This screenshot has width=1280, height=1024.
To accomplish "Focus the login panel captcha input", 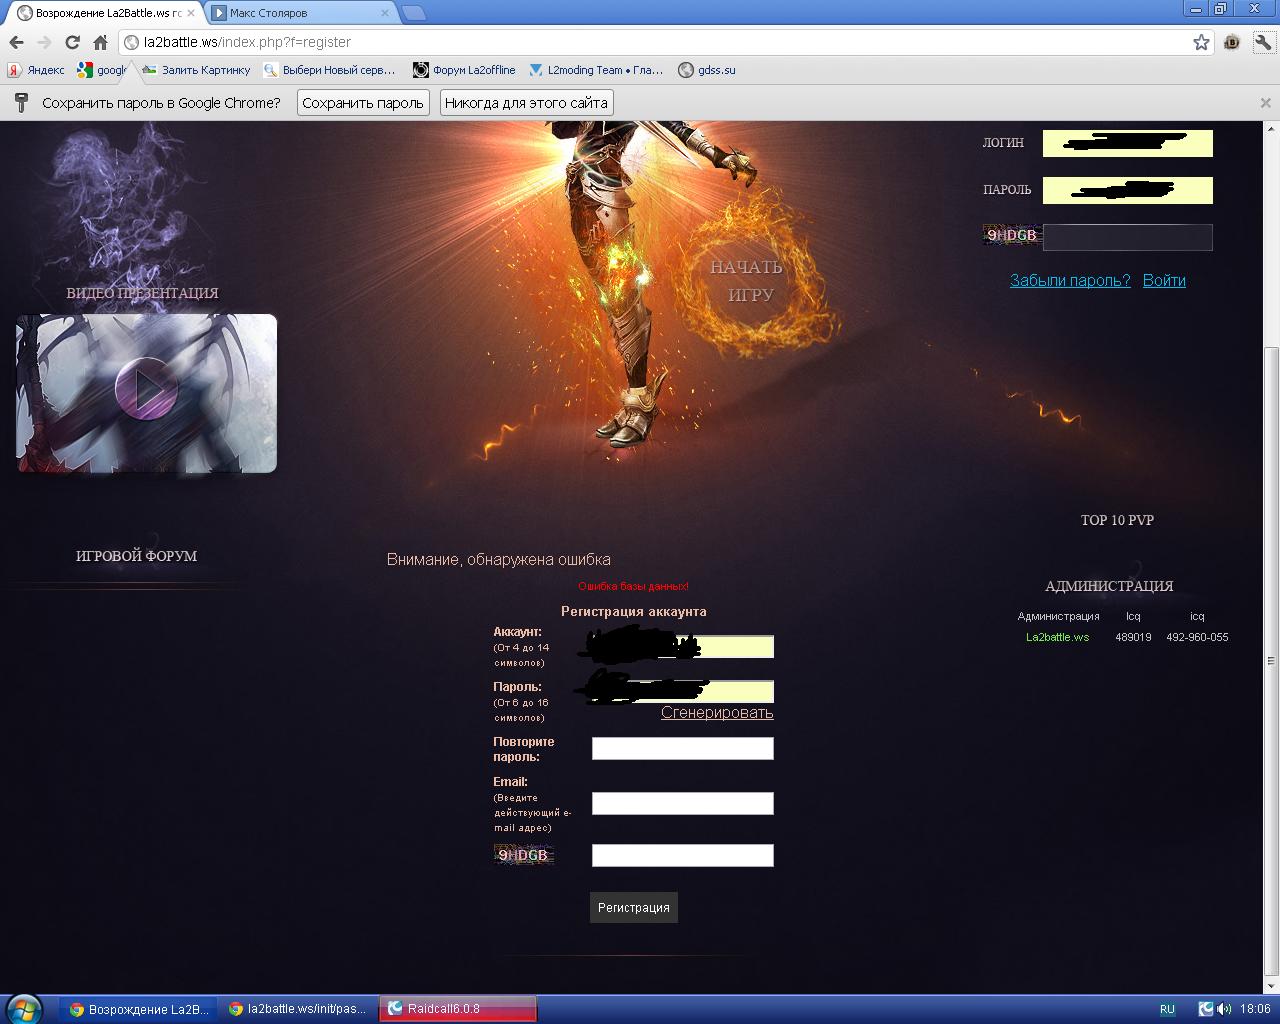I will [x=1128, y=237].
